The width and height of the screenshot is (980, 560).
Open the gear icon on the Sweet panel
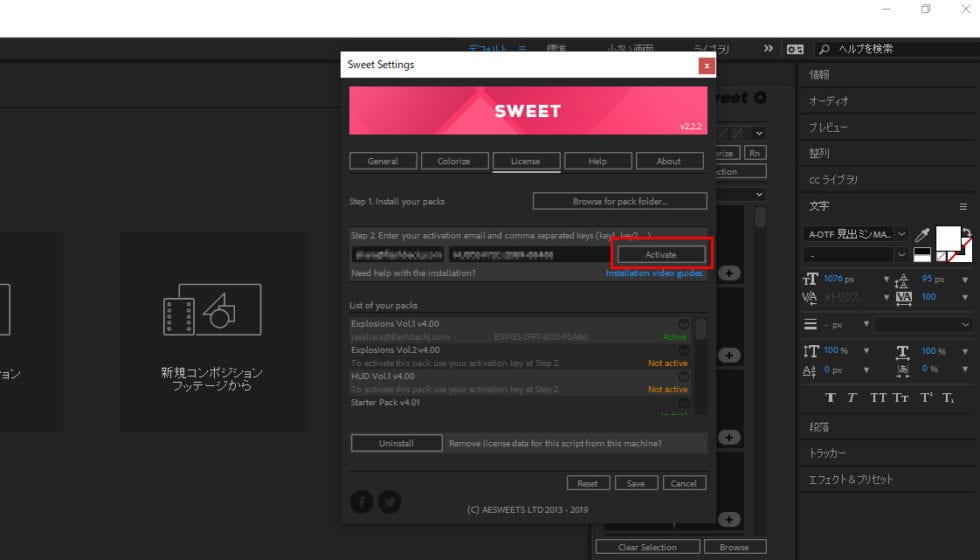760,98
